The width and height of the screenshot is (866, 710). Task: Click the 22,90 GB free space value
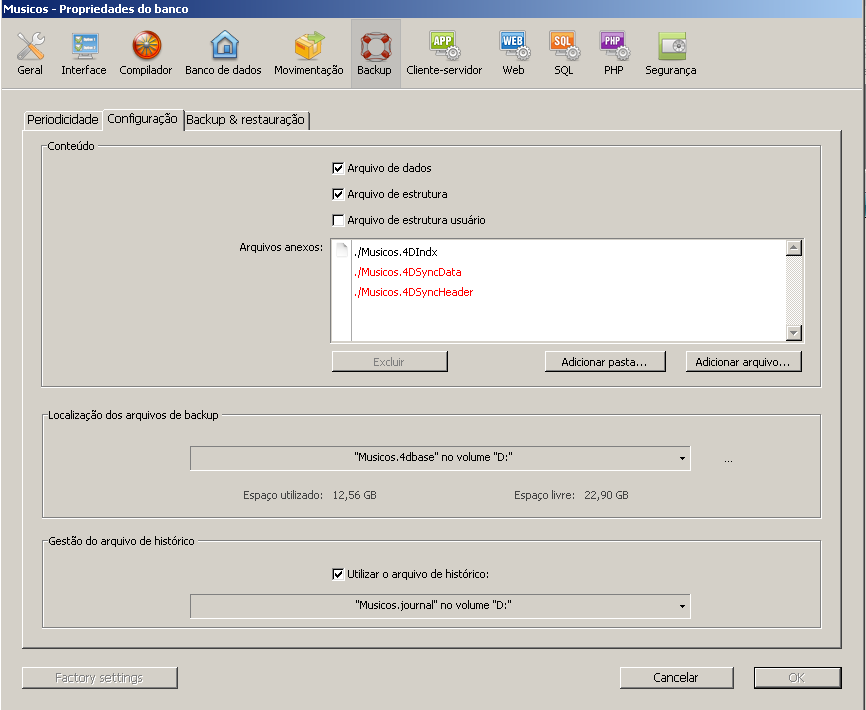coord(606,495)
